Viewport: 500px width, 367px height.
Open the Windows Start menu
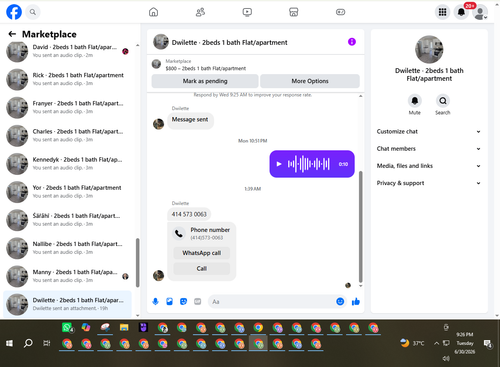9,343
